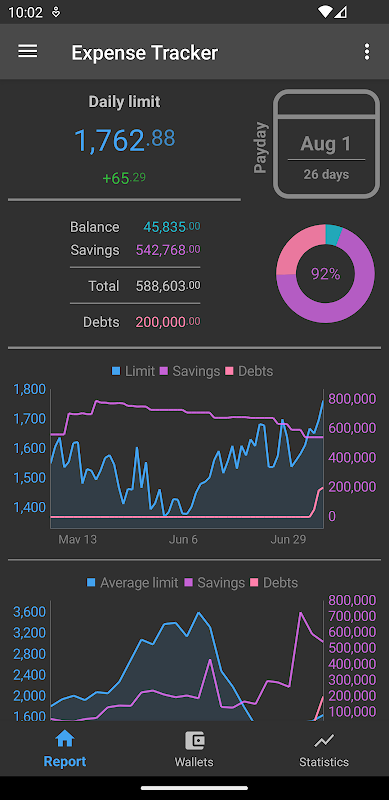Tap the WiFi status icon
The image size is (389, 800).
324,12
